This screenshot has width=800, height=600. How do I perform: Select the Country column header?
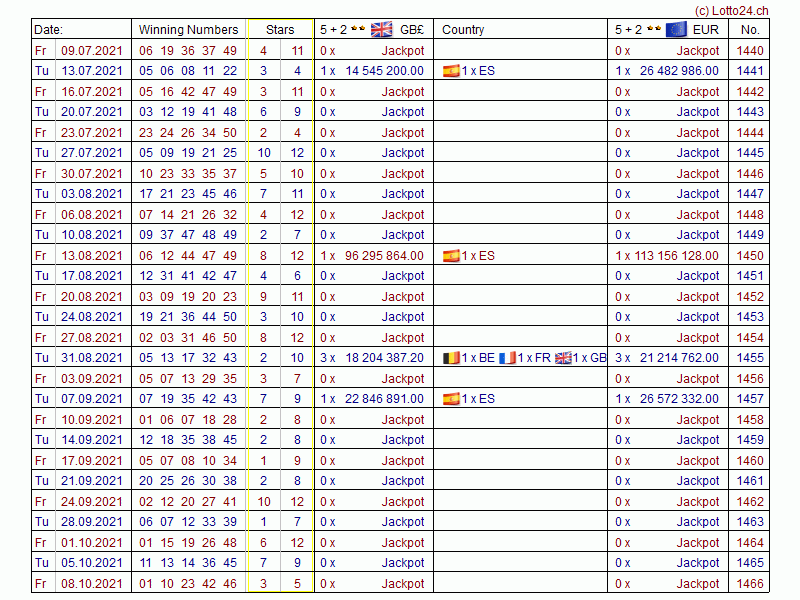pyautogui.click(x=463, y=30)
